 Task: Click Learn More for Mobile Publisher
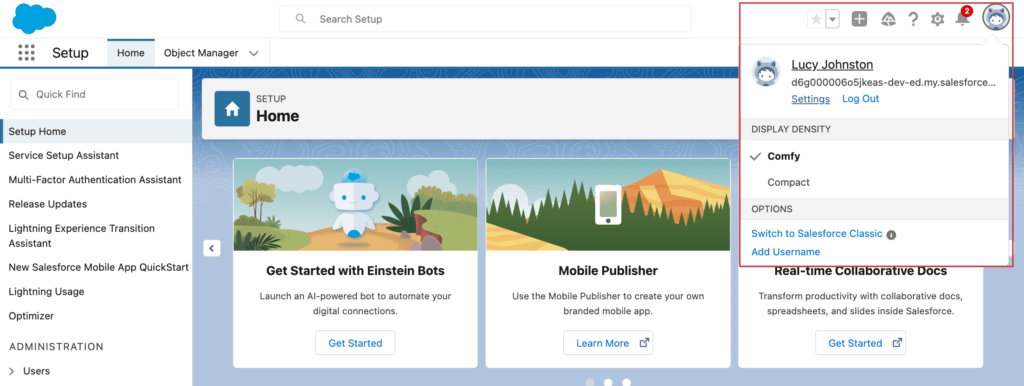coord(608,343)
